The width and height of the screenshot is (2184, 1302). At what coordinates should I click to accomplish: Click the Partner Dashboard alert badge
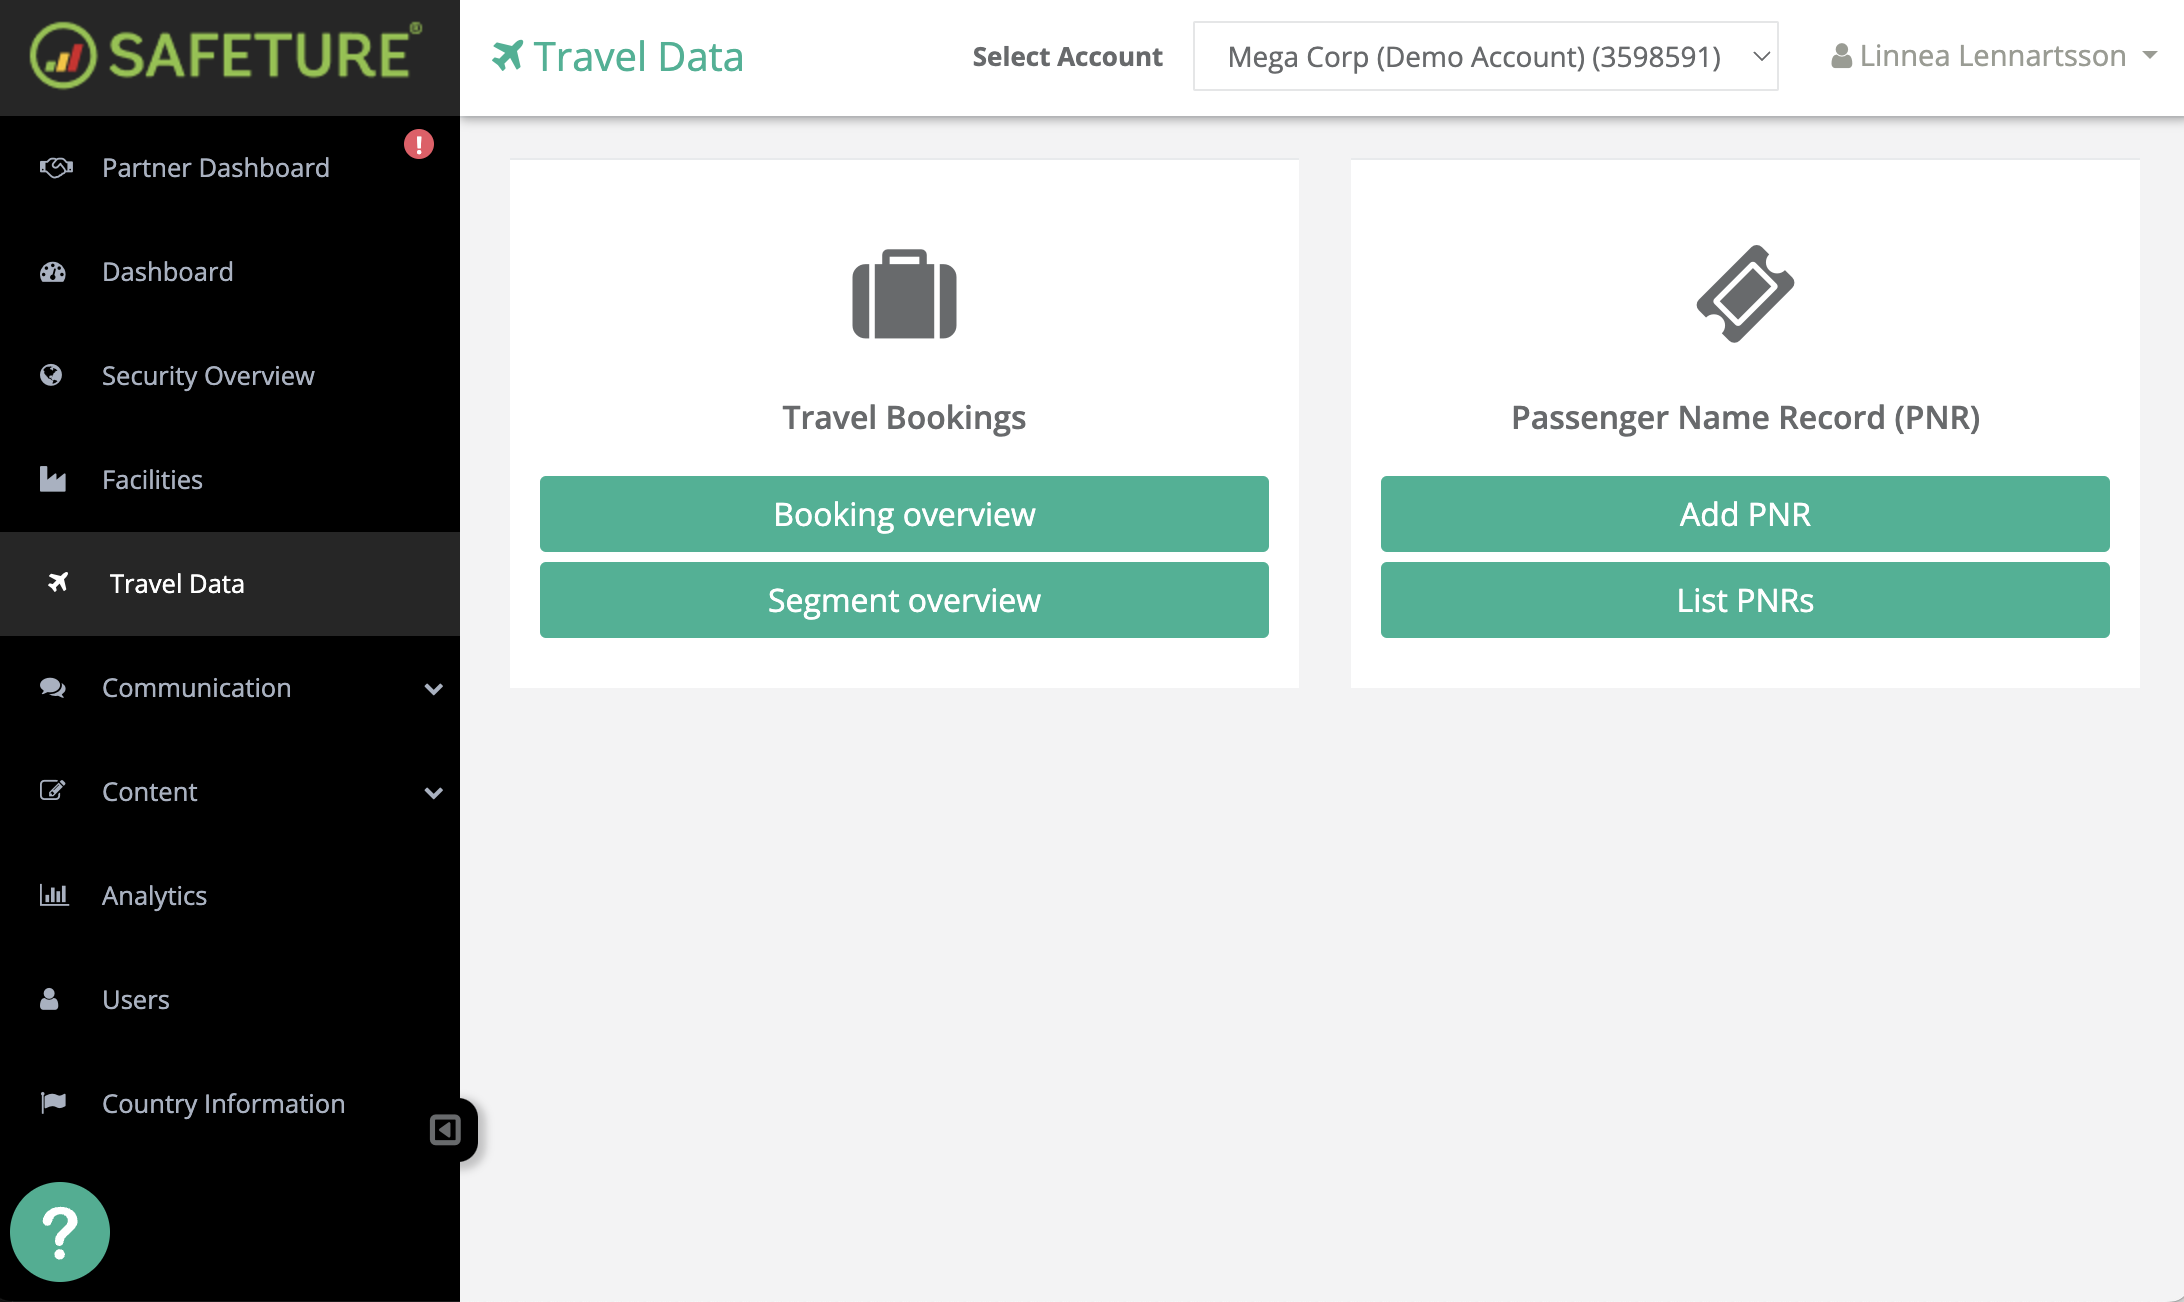click(x=418, y=144)
